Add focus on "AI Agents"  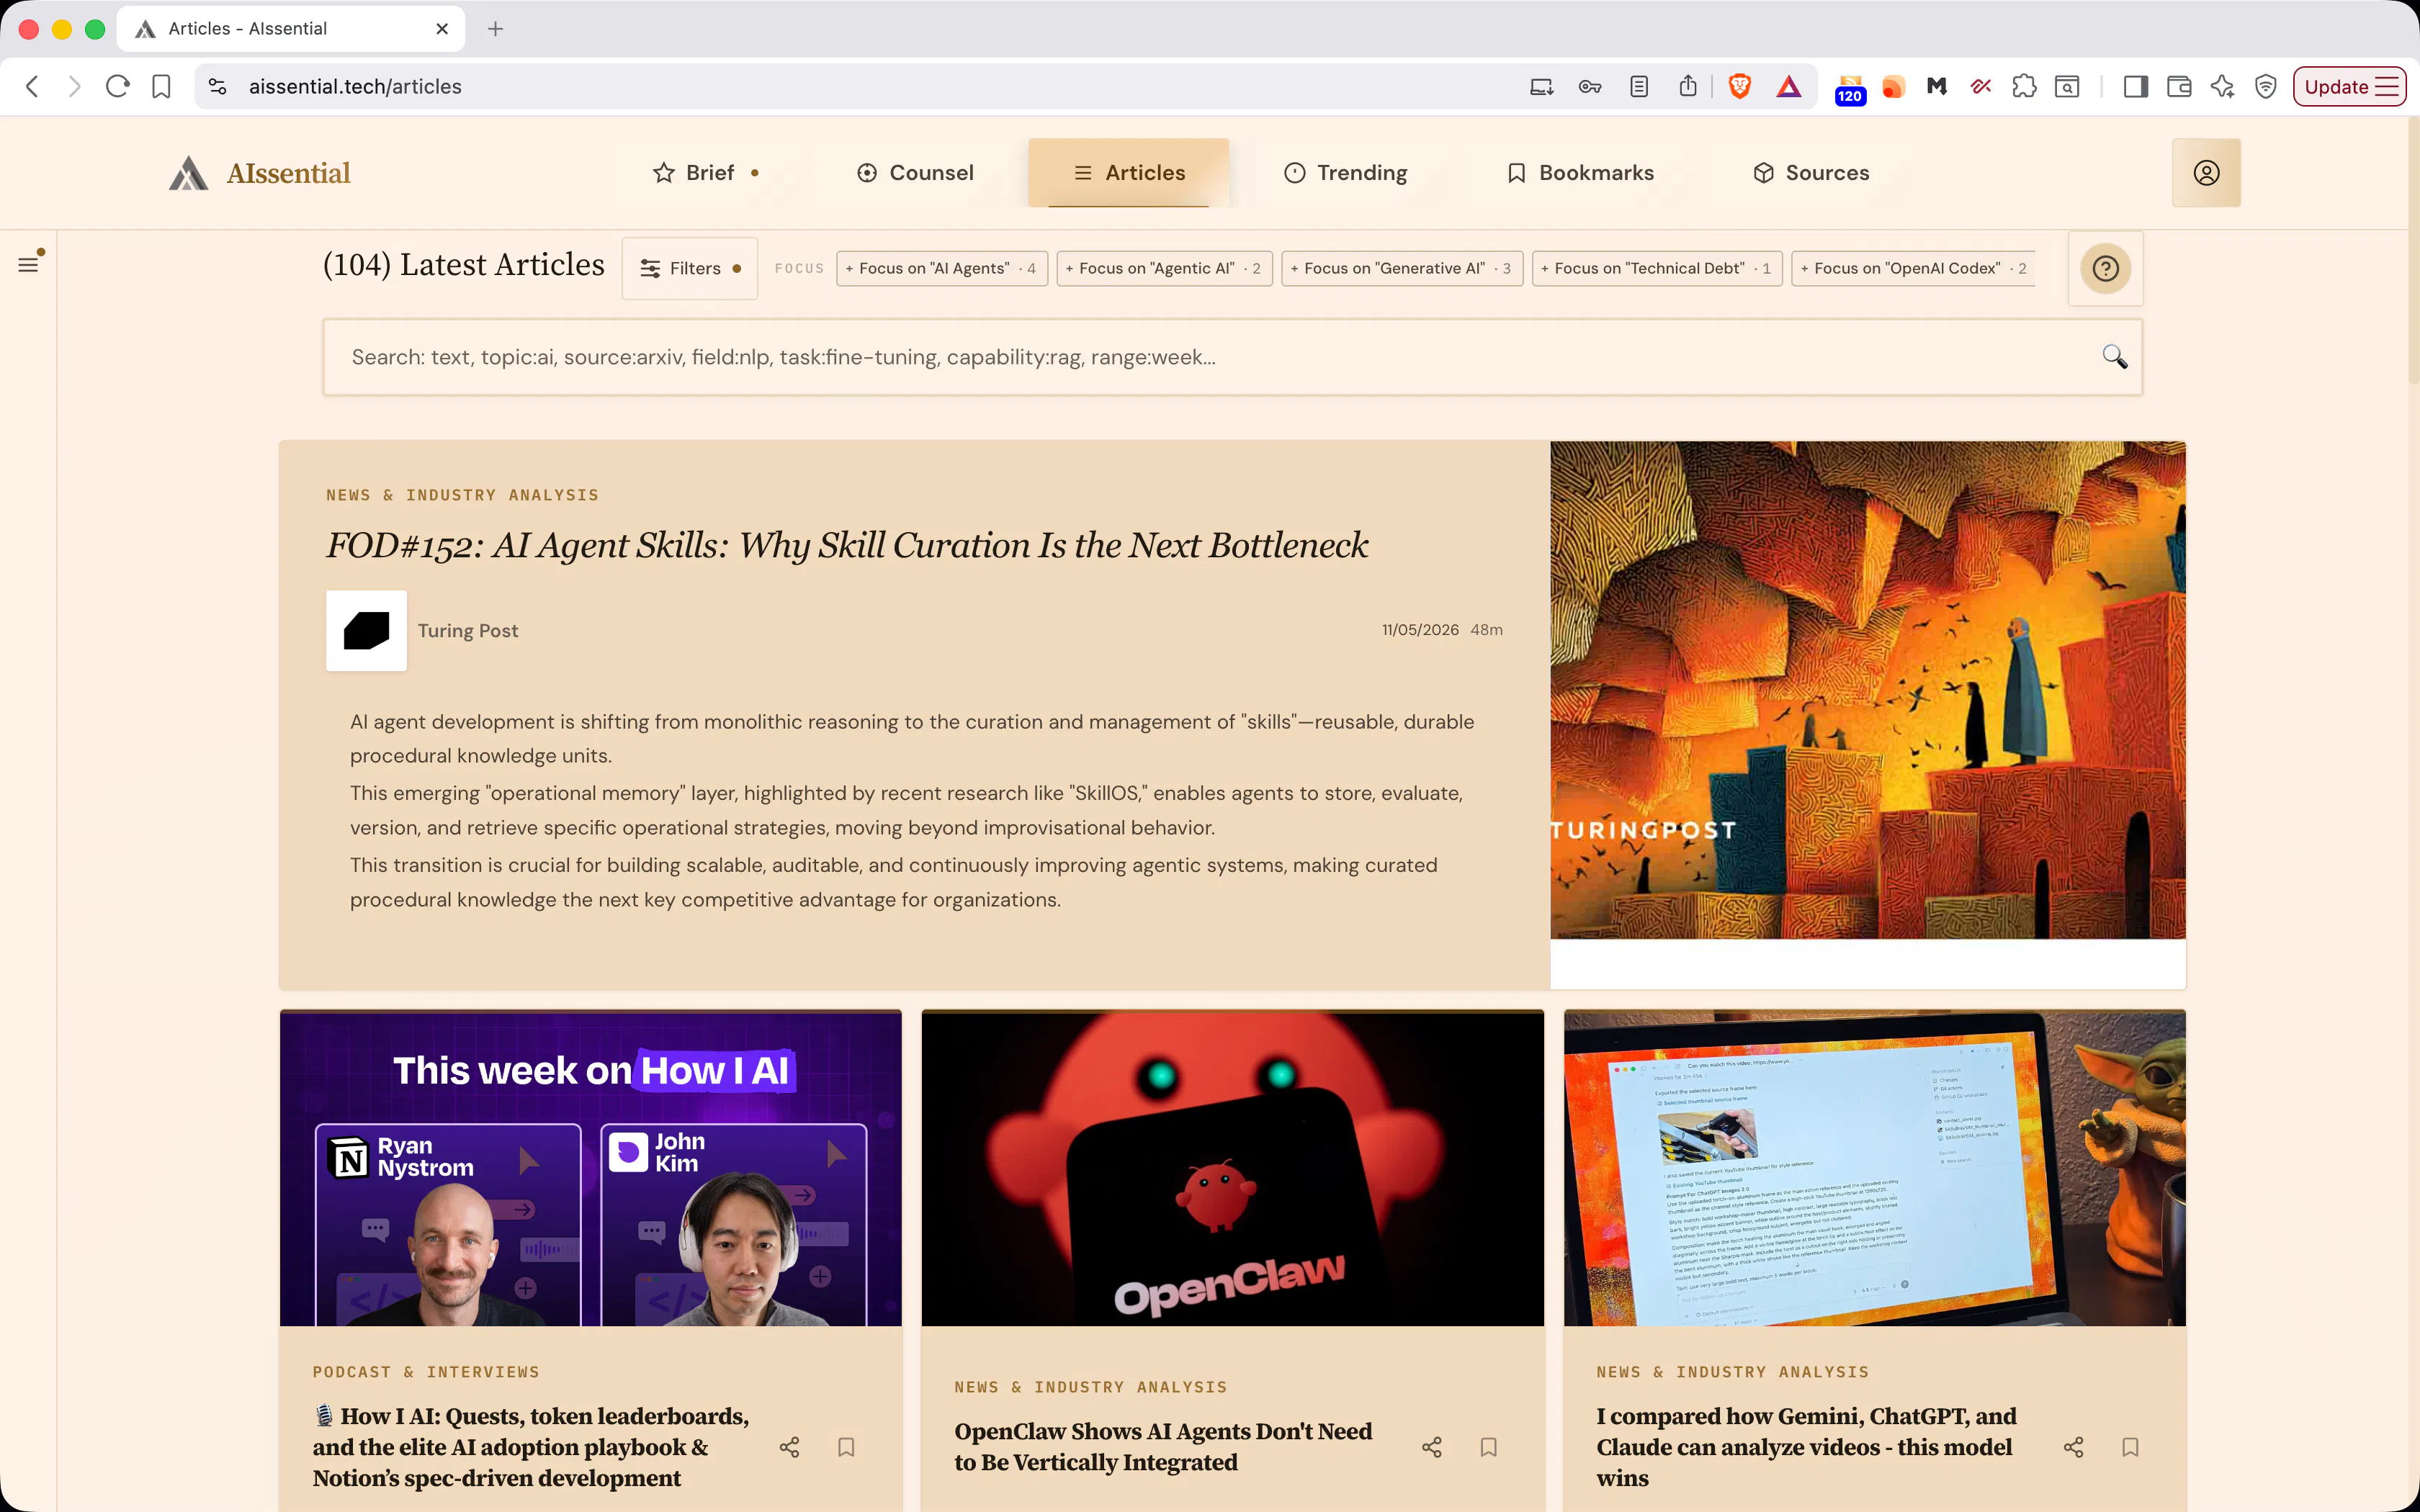point(942,268)
